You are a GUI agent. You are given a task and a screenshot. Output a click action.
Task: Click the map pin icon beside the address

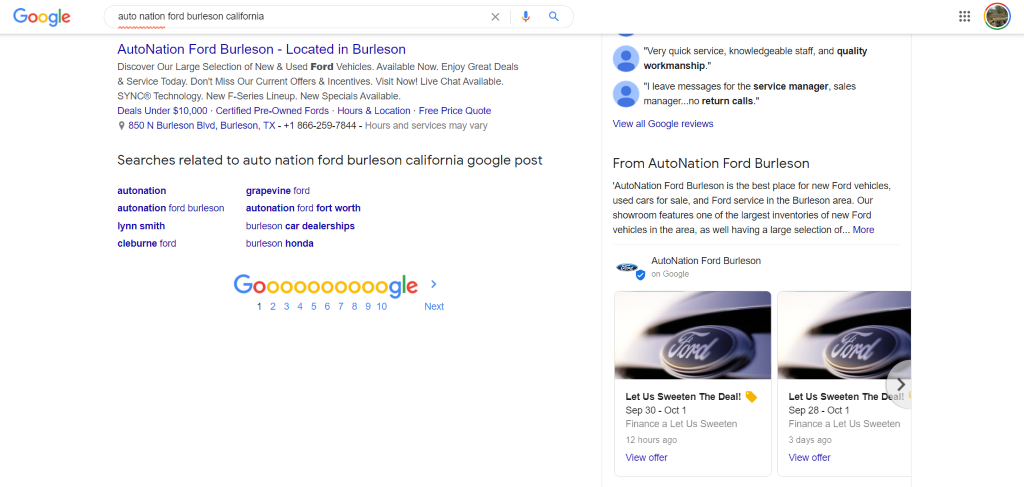pos(121,126)
